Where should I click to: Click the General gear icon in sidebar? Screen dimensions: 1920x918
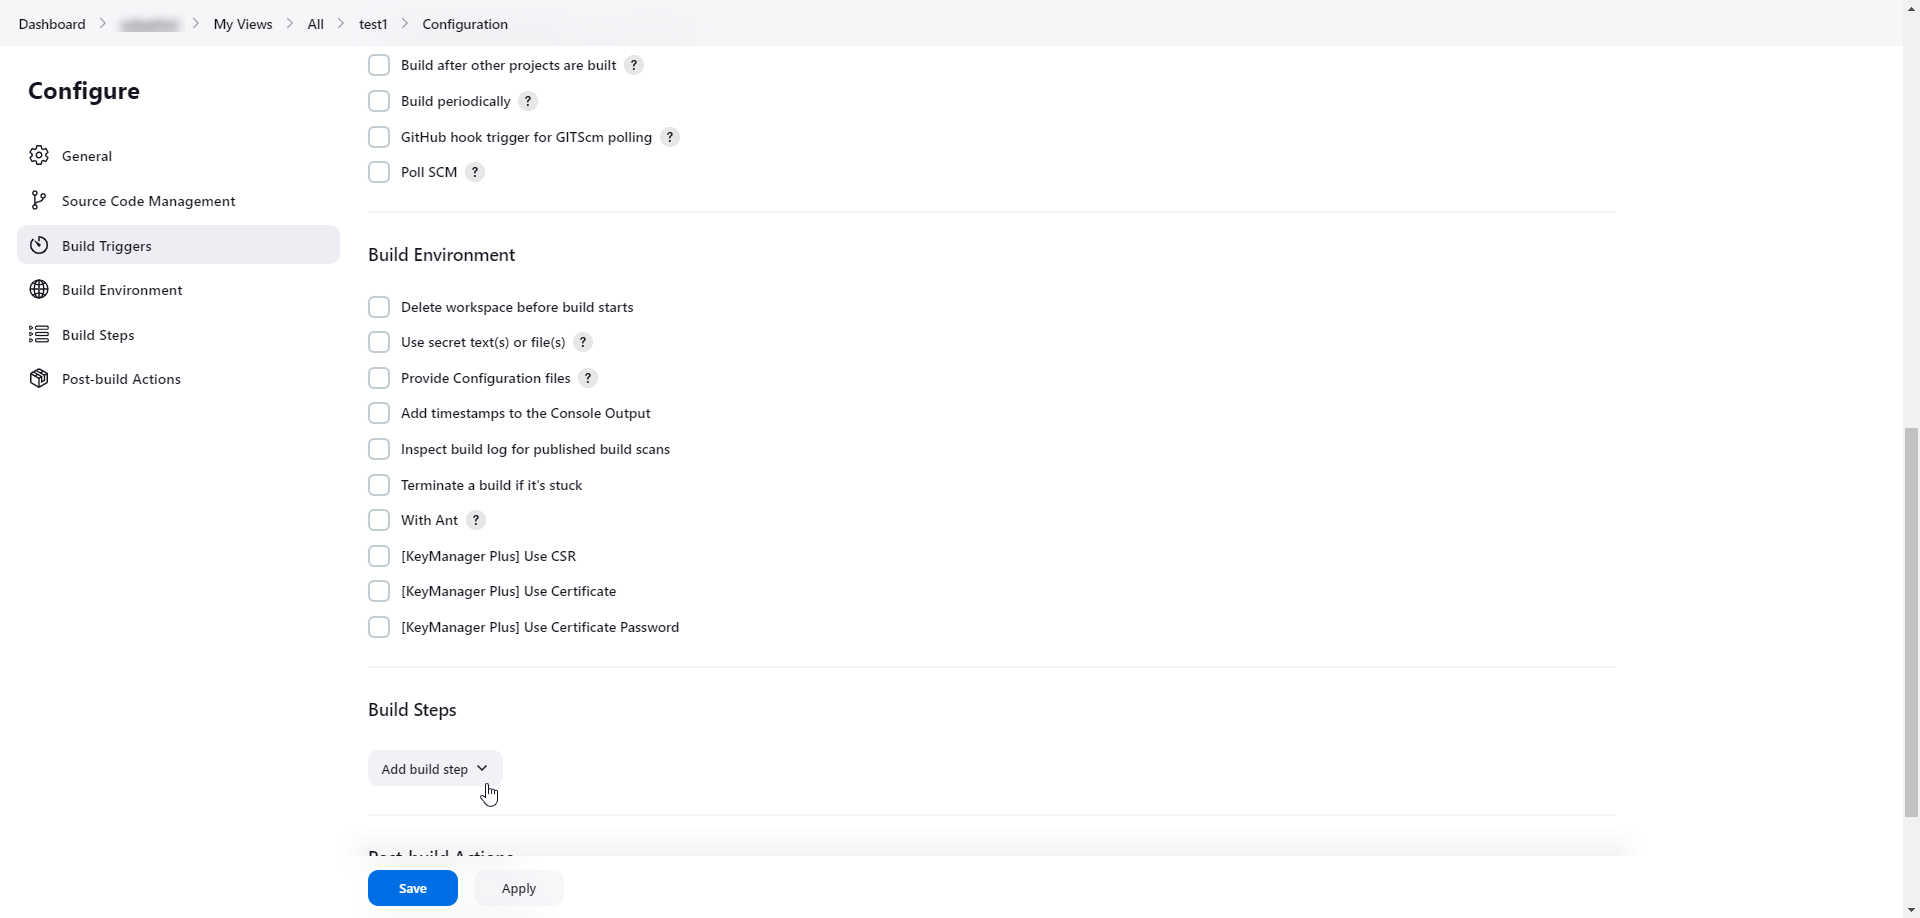(x=39, y=156)
